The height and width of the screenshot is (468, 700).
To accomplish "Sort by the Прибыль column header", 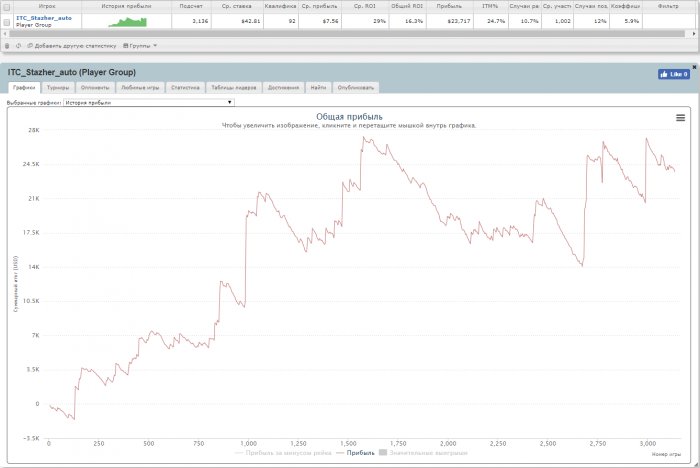I will click(x=450, y=6).
